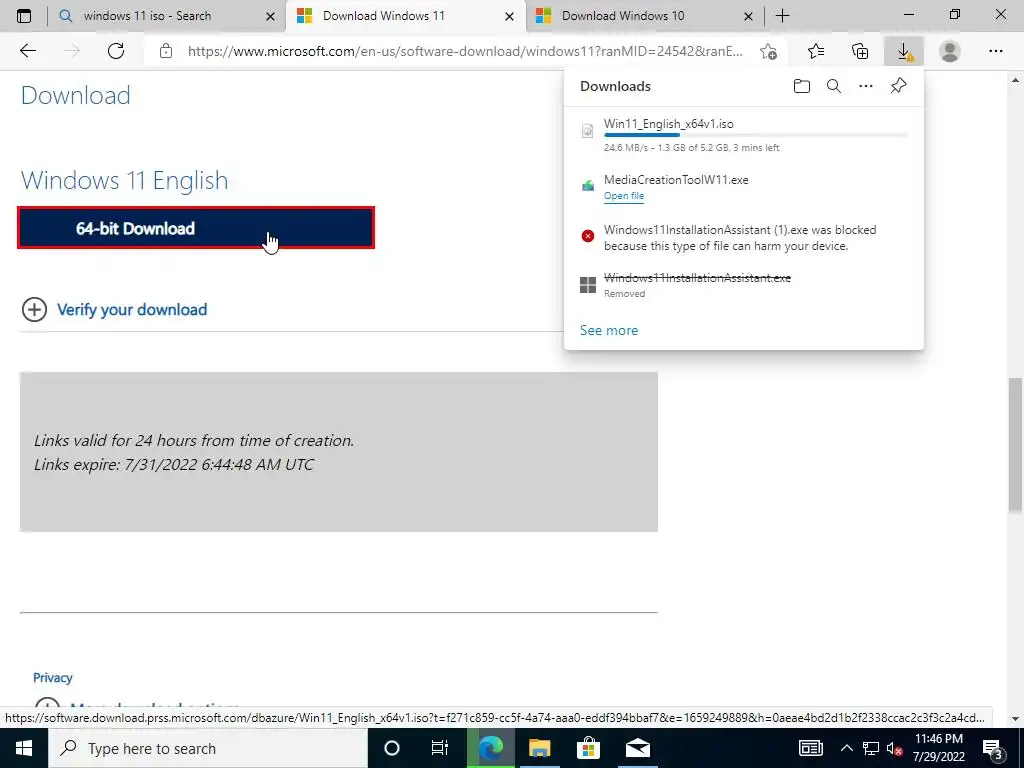
Task: Click the Windows 11 English heading
Action: tap(125, 180)
